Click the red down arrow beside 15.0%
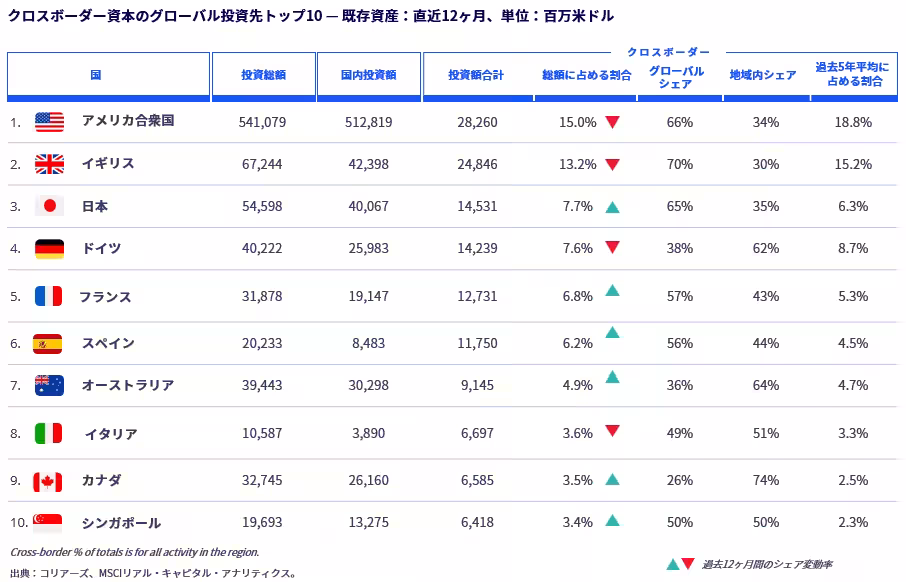 pos(612,122)
